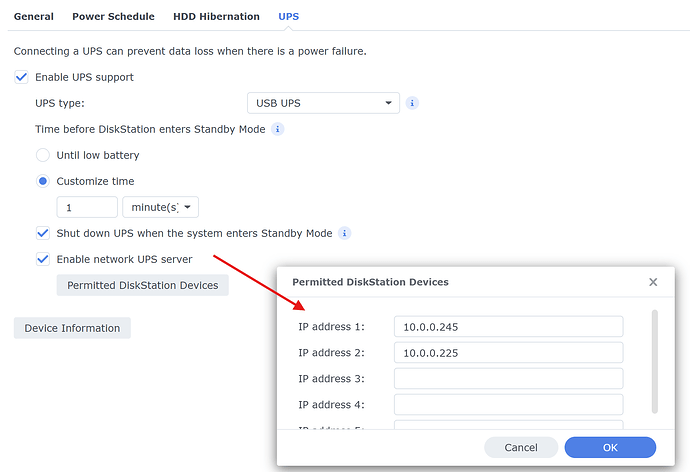Select Until low battery option

point(43,155)
